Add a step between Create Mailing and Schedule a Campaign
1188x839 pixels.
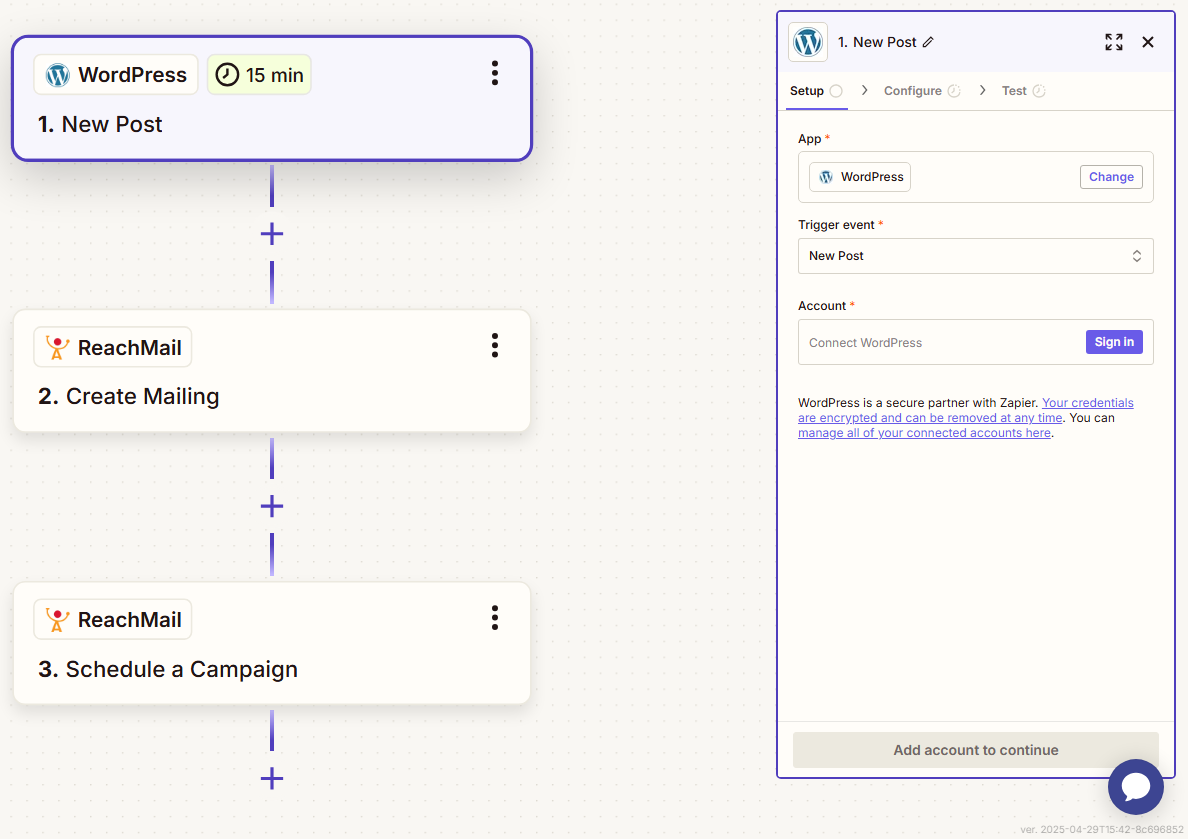coord(272,506)
